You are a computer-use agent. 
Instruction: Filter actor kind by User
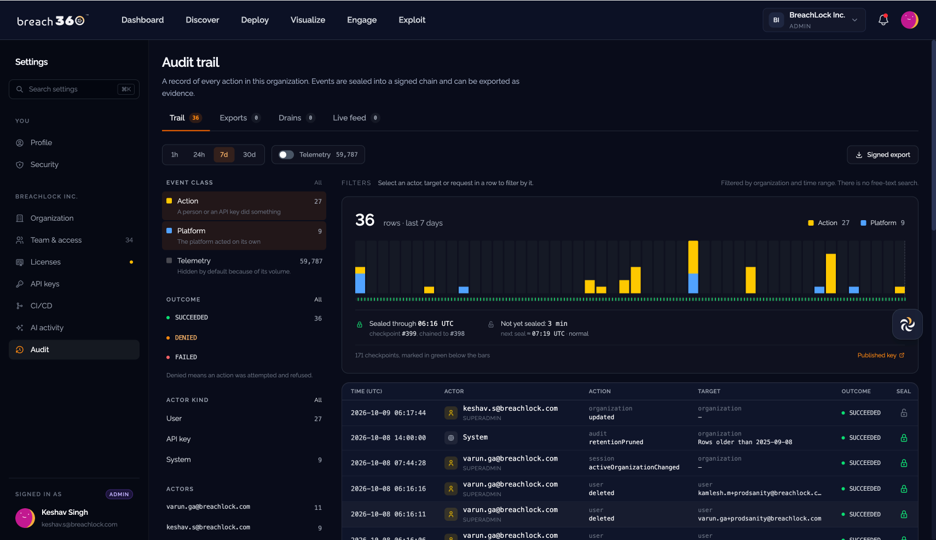tap(244, 418)
